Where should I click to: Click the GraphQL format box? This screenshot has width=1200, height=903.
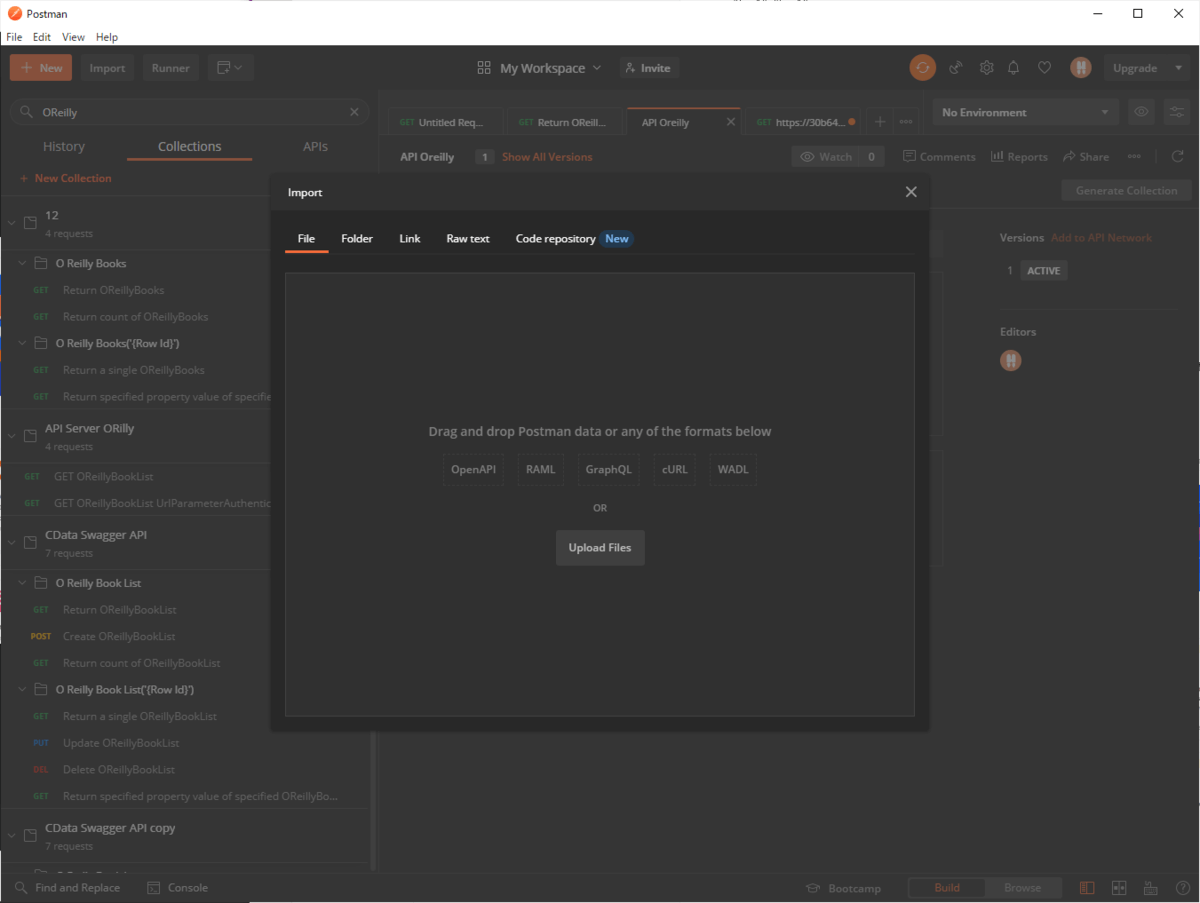609,469
